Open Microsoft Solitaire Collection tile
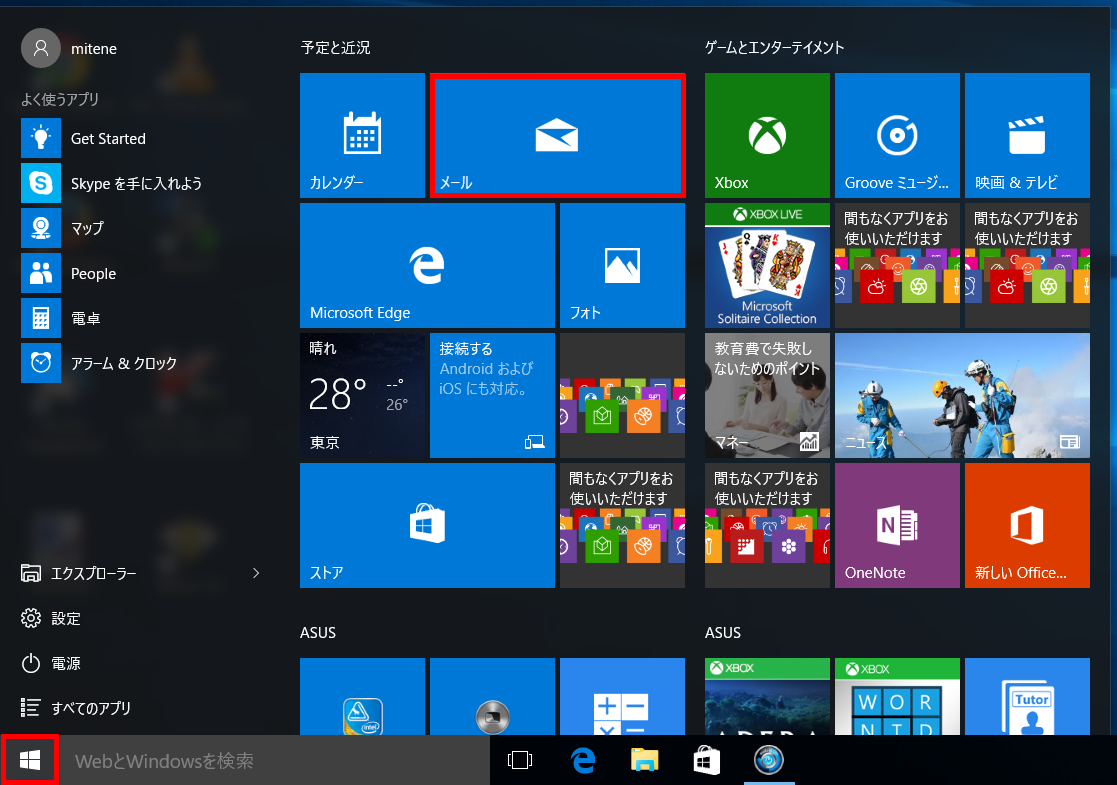Viewport: 1117px width, 785px height. click(x=767, y=265)
